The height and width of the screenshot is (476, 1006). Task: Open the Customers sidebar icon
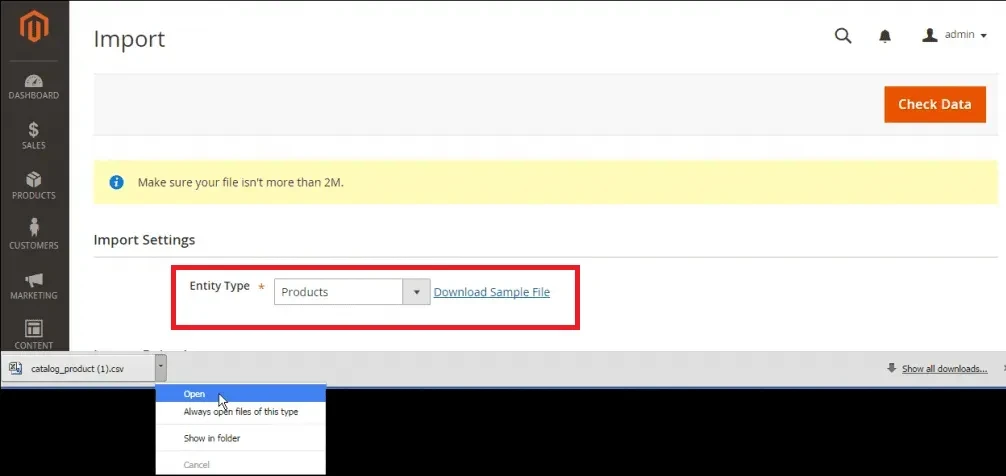[x=33, y=227]
